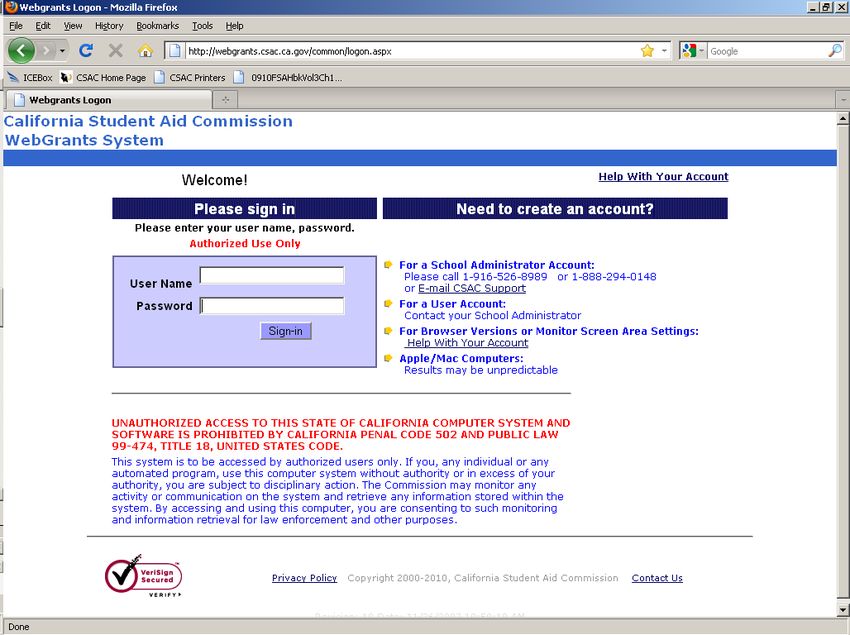Screen dimensions: 850x635
Task: Open the Tools menu
Action: tap(202, 25)
